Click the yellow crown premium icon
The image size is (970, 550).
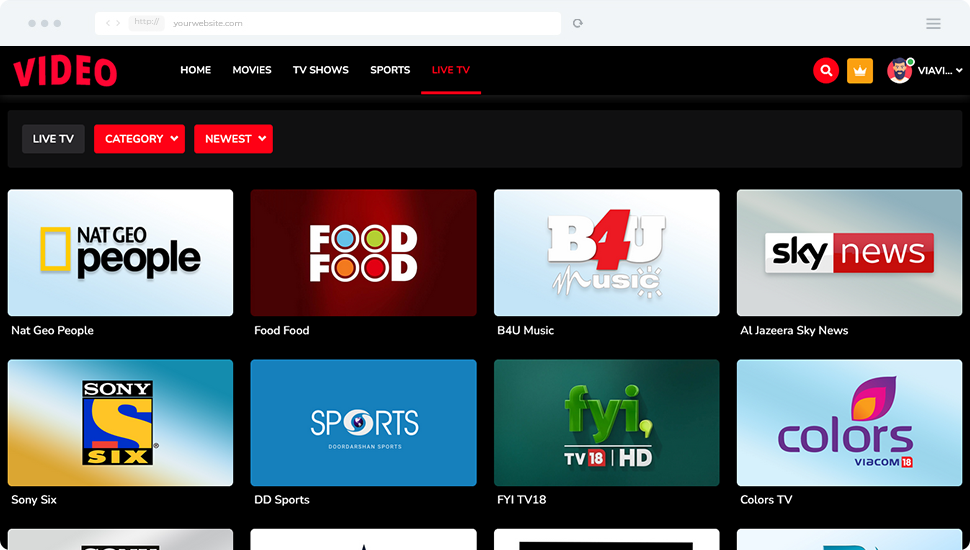point(860,71)
